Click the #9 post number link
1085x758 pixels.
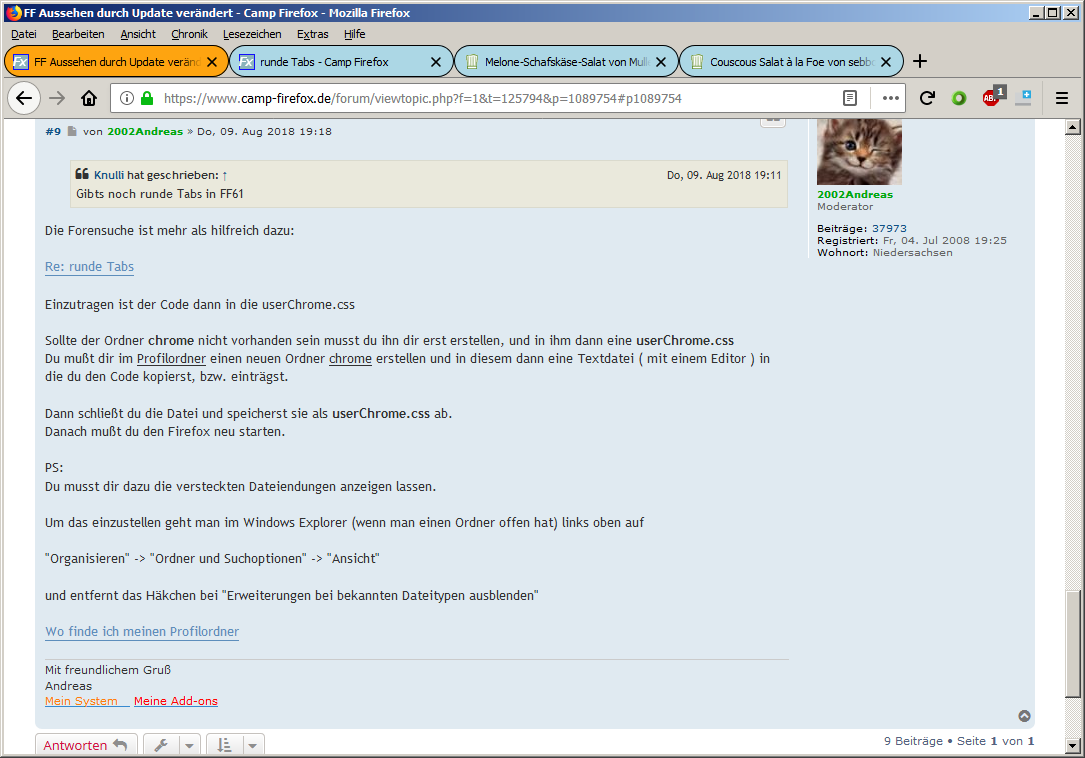(53, 132)
